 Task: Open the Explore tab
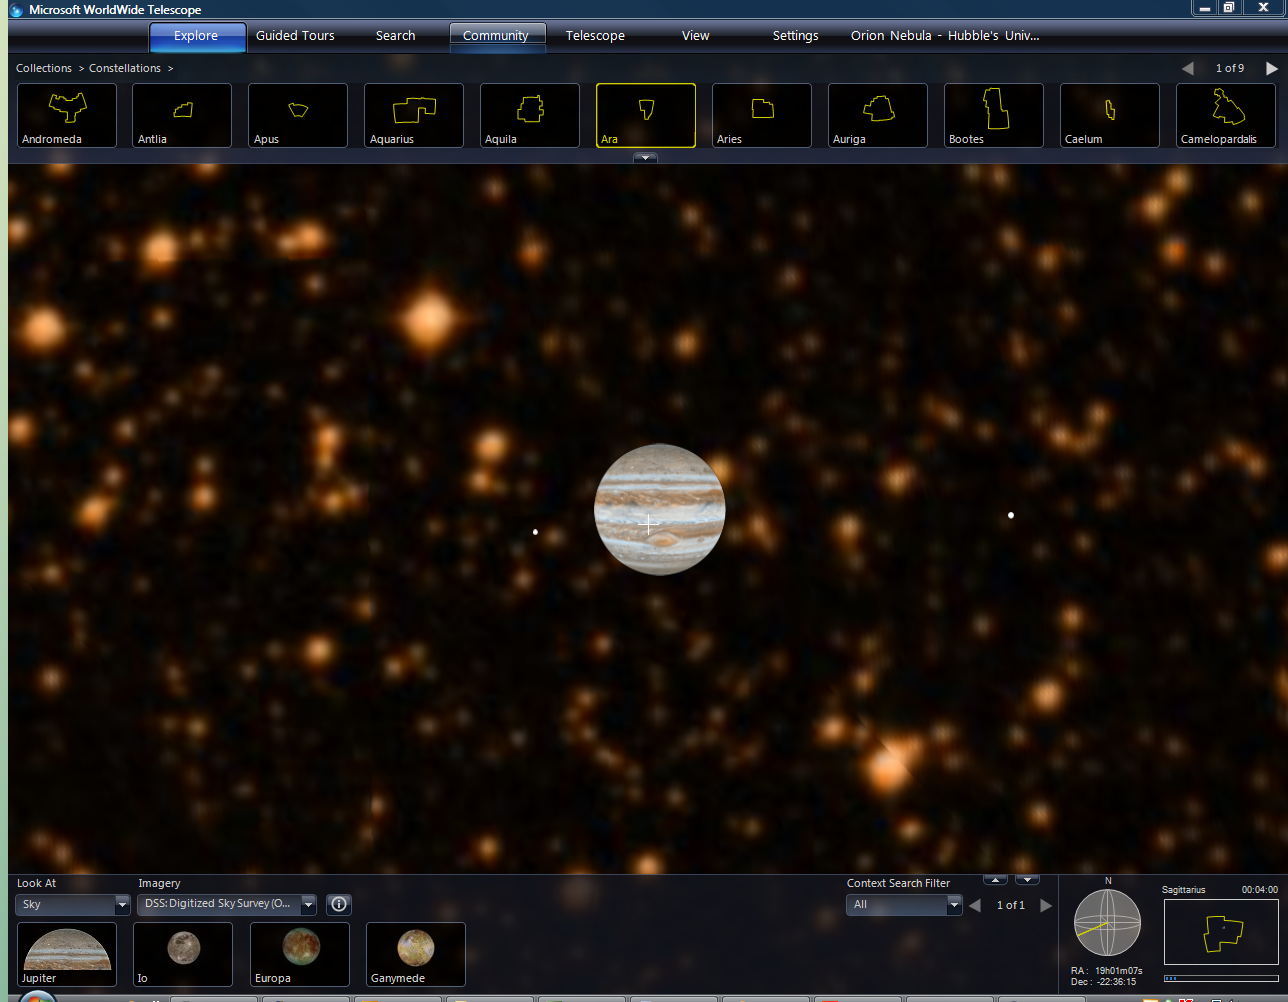pyautogui.click(x=197, y=36)
